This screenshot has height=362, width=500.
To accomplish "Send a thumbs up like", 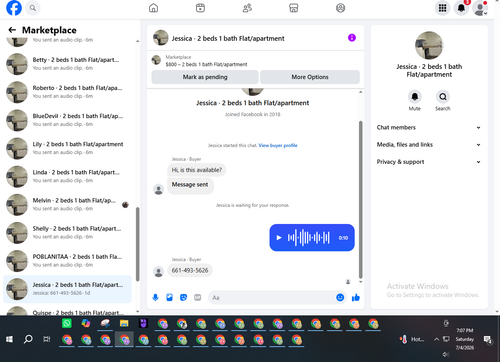I will pos(356,297).
